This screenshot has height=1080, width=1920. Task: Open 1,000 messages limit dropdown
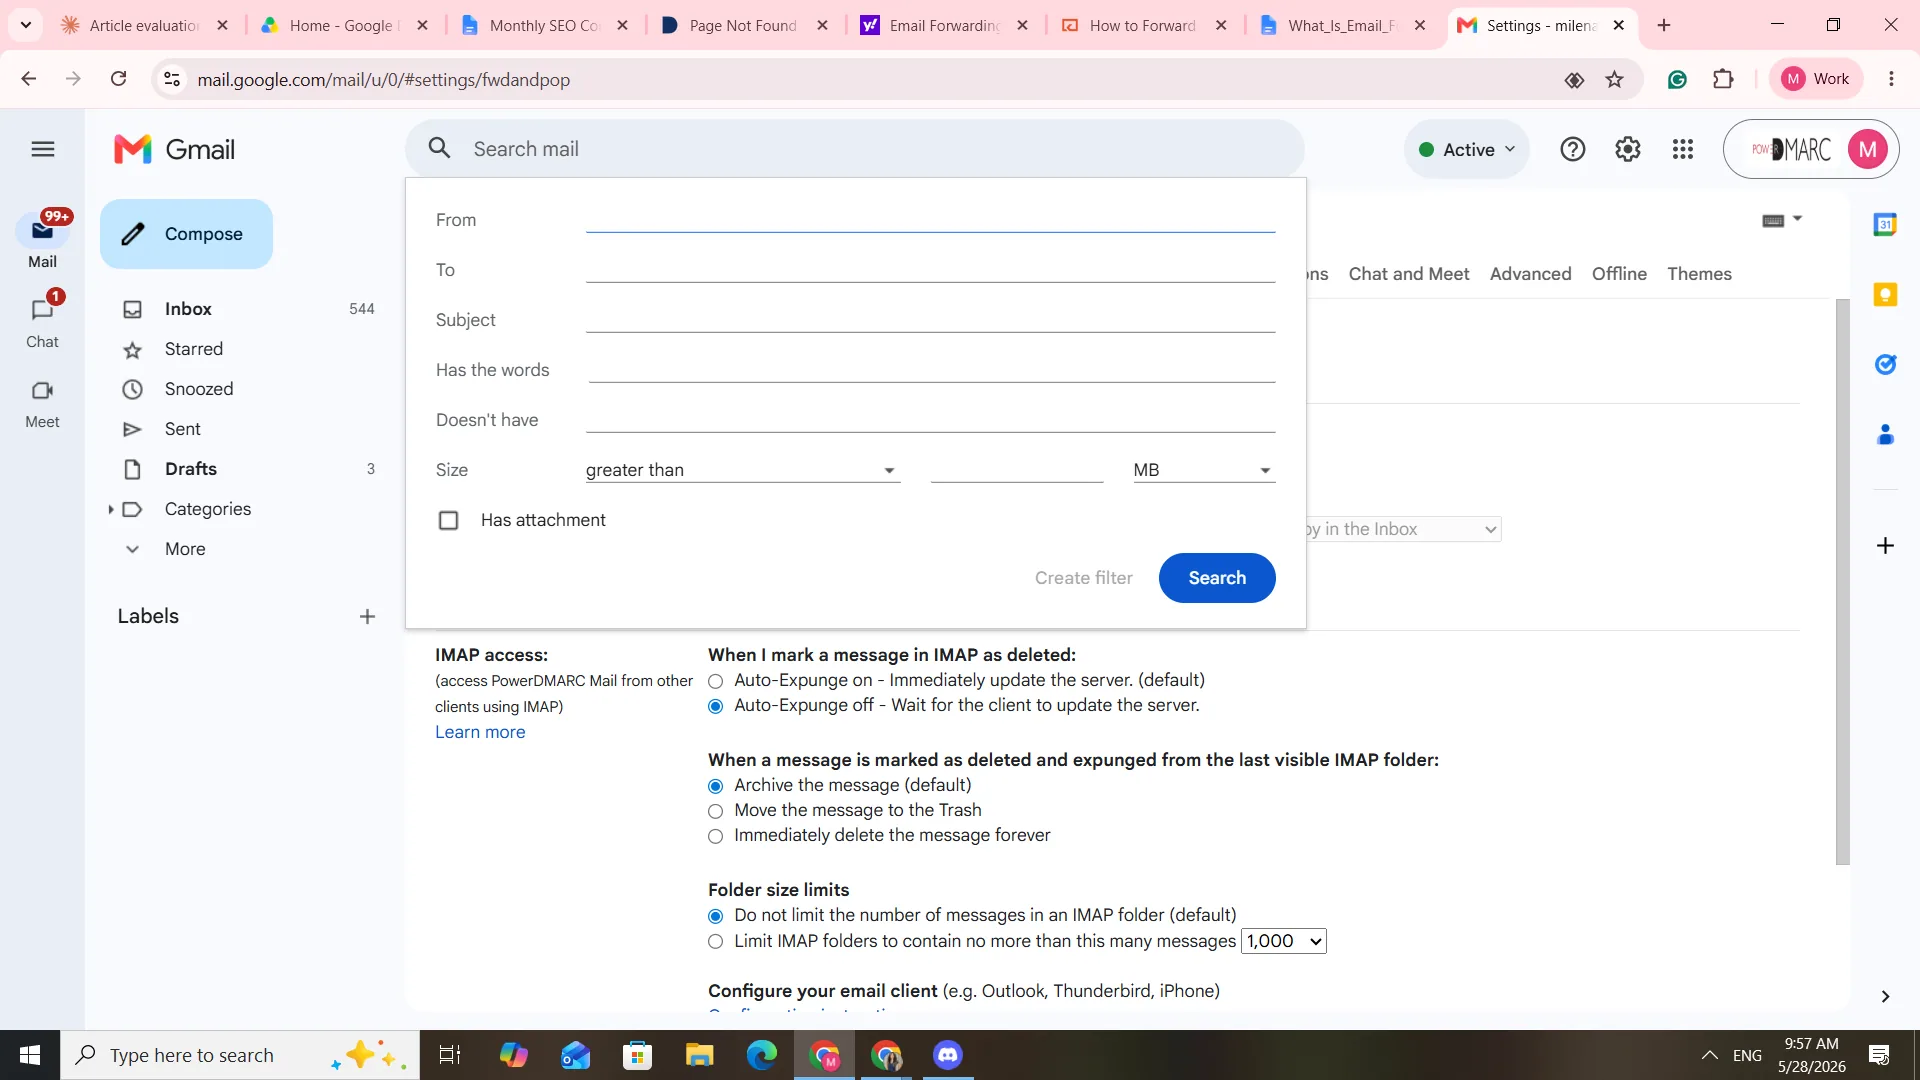click(1283, 942)
